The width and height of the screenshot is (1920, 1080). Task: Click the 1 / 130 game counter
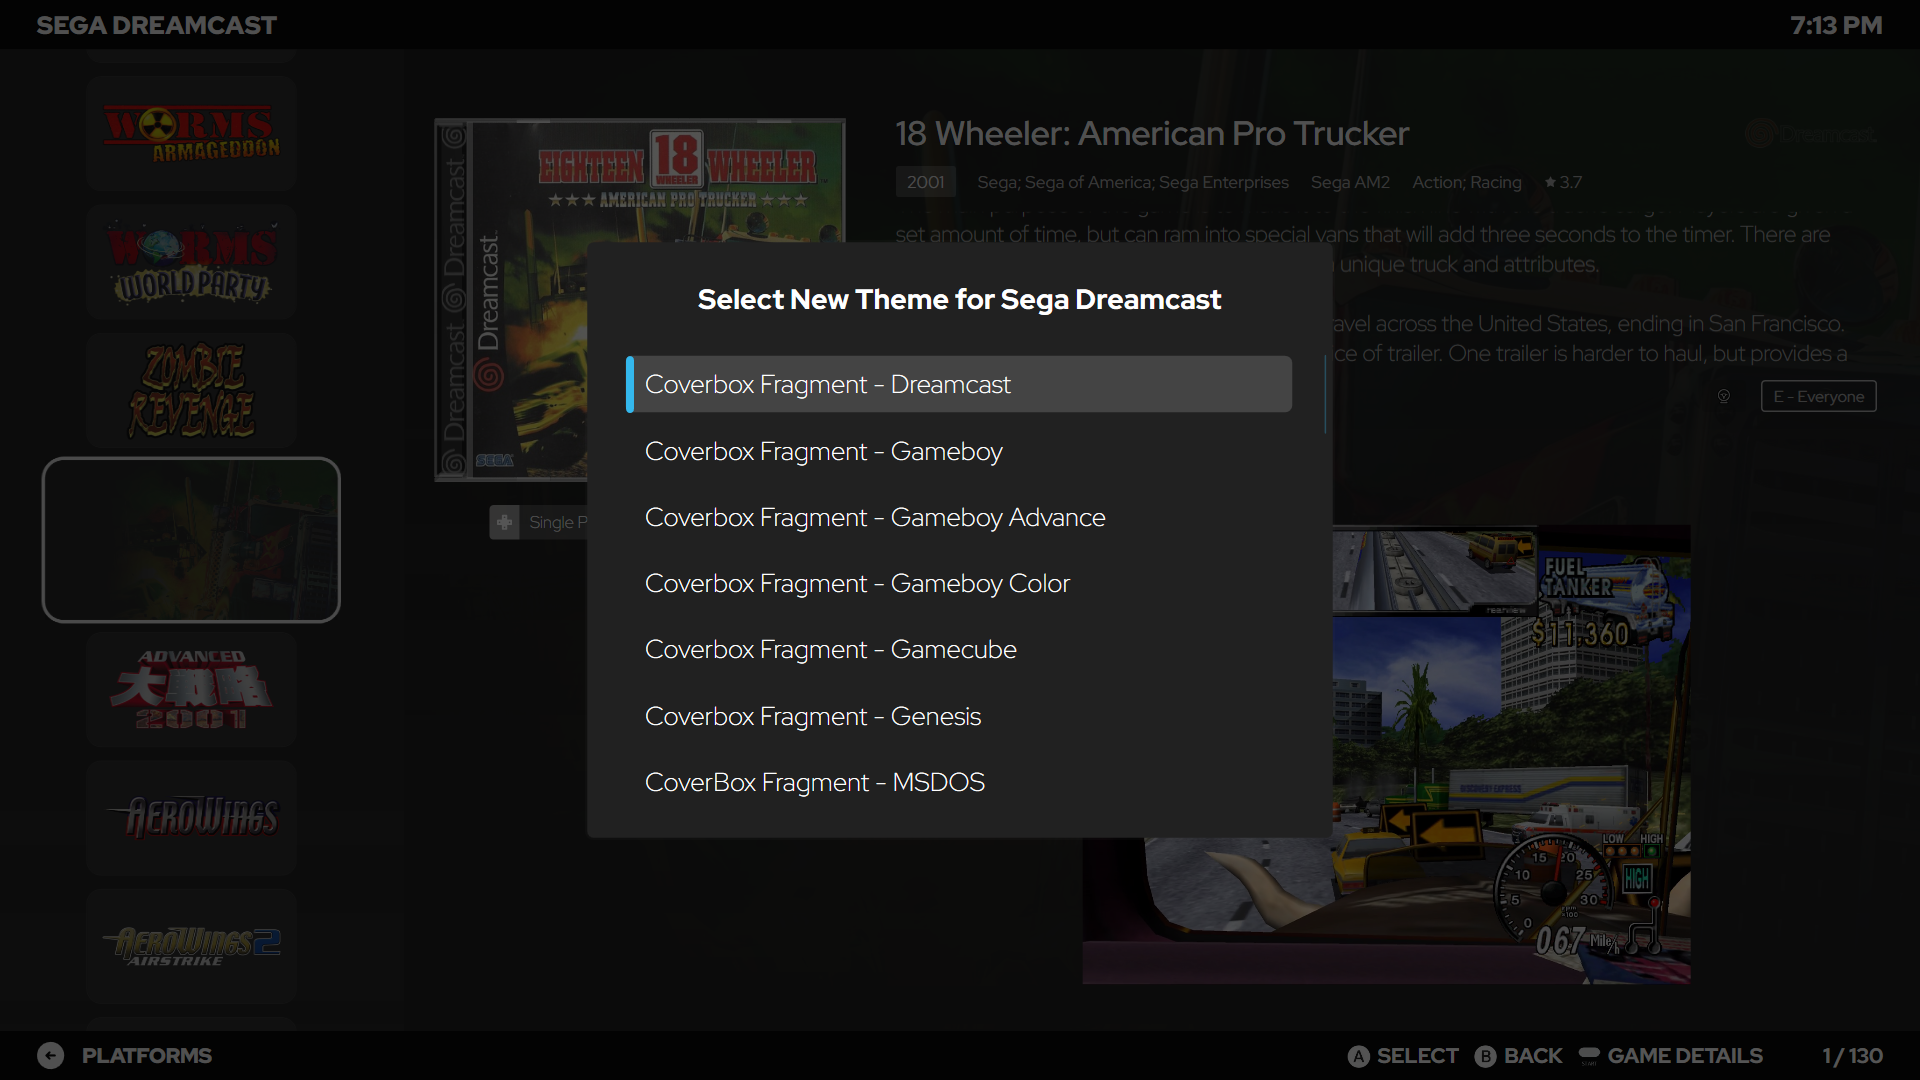coord(1852,1056)
